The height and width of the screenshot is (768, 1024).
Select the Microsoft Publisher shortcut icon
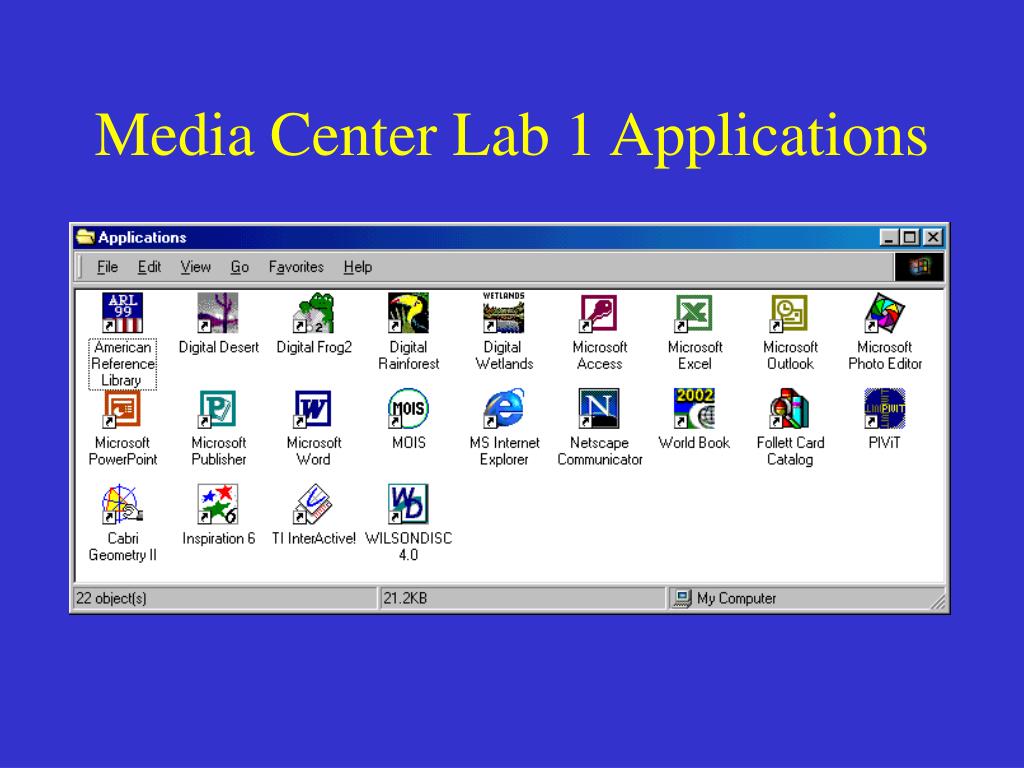(218, 408)
